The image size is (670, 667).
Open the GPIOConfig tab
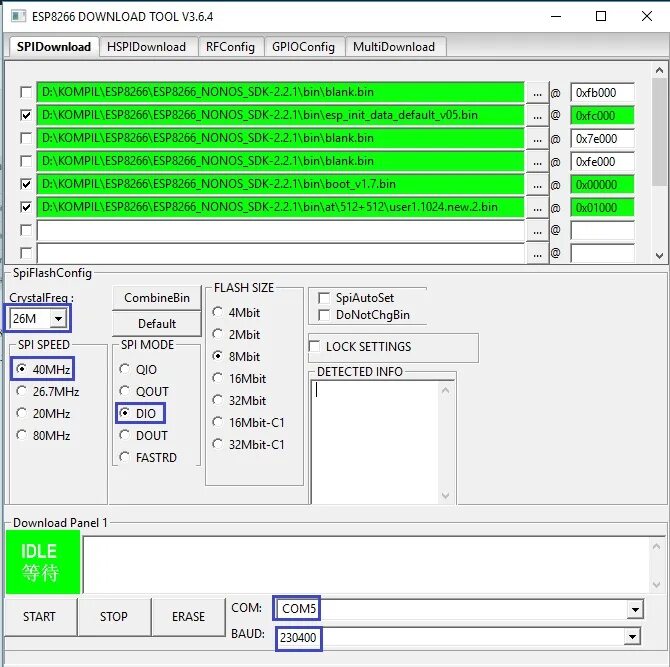tap(303, 47)
